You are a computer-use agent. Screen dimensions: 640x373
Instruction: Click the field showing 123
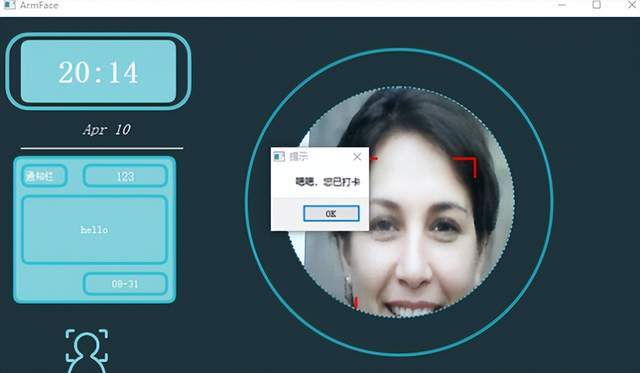tap(125, 176)
